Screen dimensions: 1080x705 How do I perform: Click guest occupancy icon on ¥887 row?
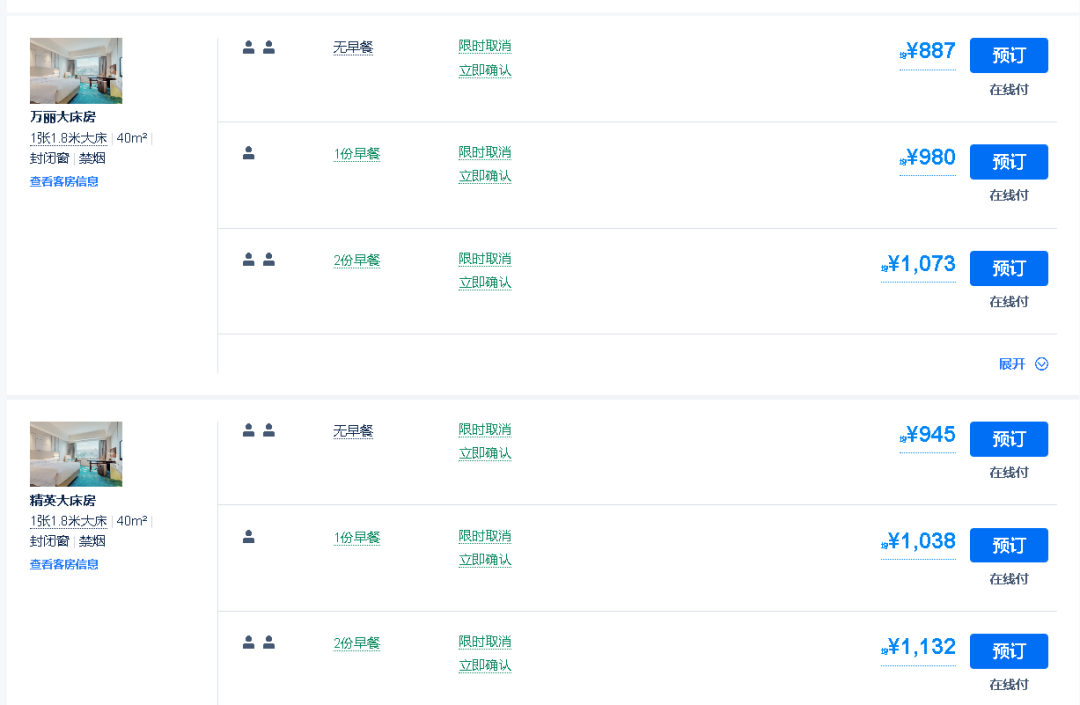coord(259,47)
